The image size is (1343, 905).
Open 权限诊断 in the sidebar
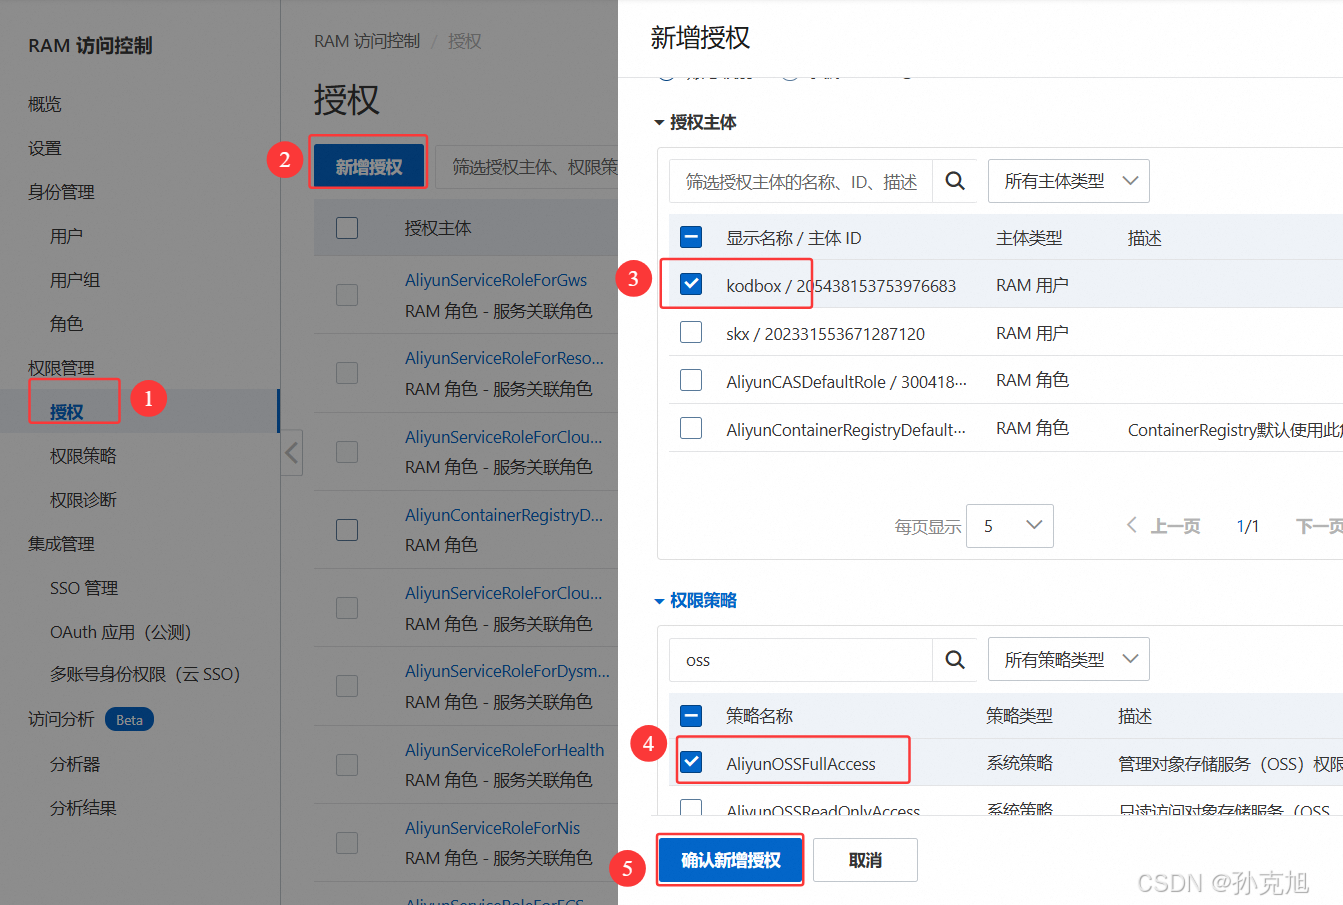pos(83,500)
